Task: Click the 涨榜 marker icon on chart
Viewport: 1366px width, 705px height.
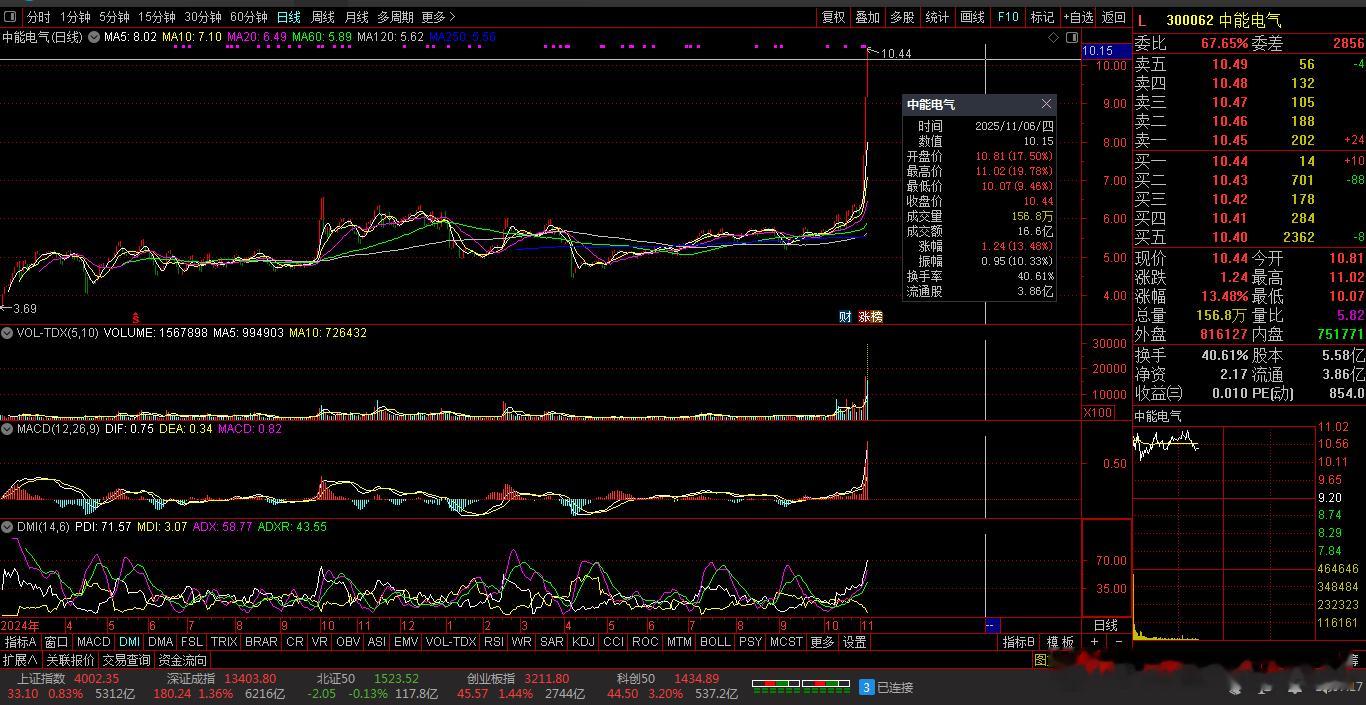Action: (870, 317)
